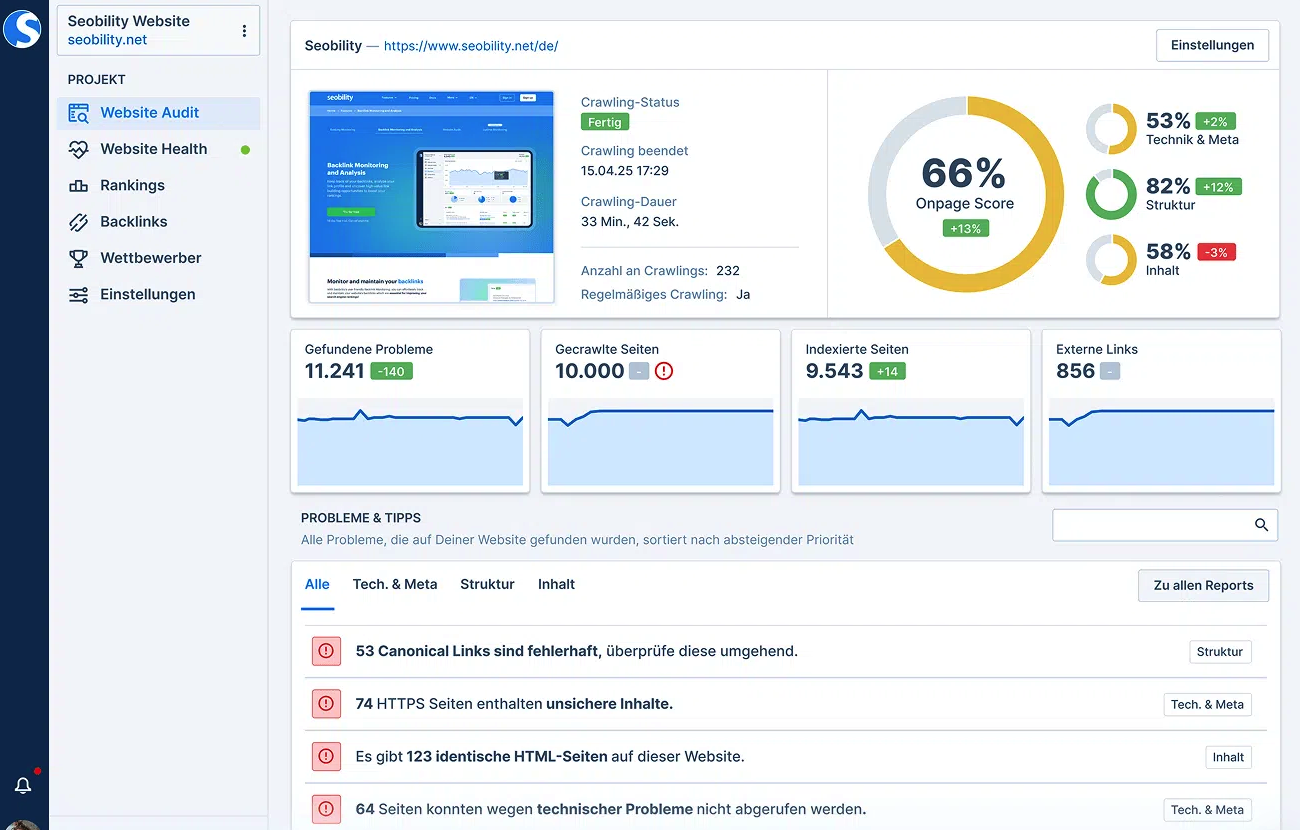The height and width of the screenshot is (830, 1300).
Task: Click the 66% Onpage Score donut chart
Action: pos(965,195)
